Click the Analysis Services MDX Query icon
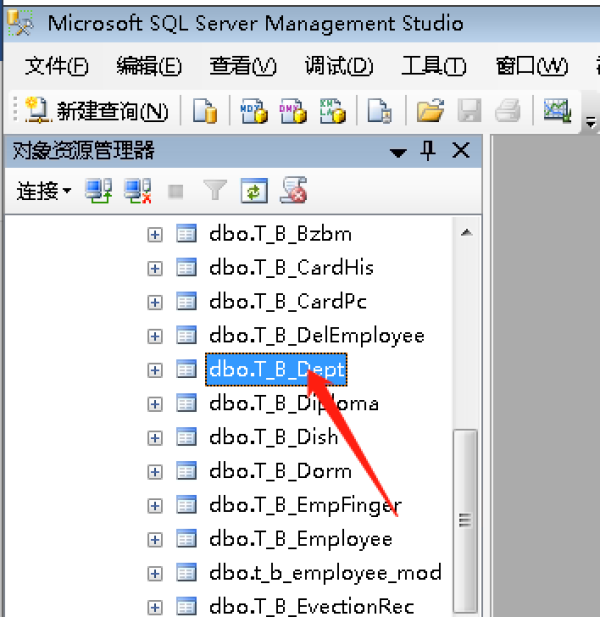Viewport: 600px width, 617px height. pyautogui.click(x=254, y=111)
